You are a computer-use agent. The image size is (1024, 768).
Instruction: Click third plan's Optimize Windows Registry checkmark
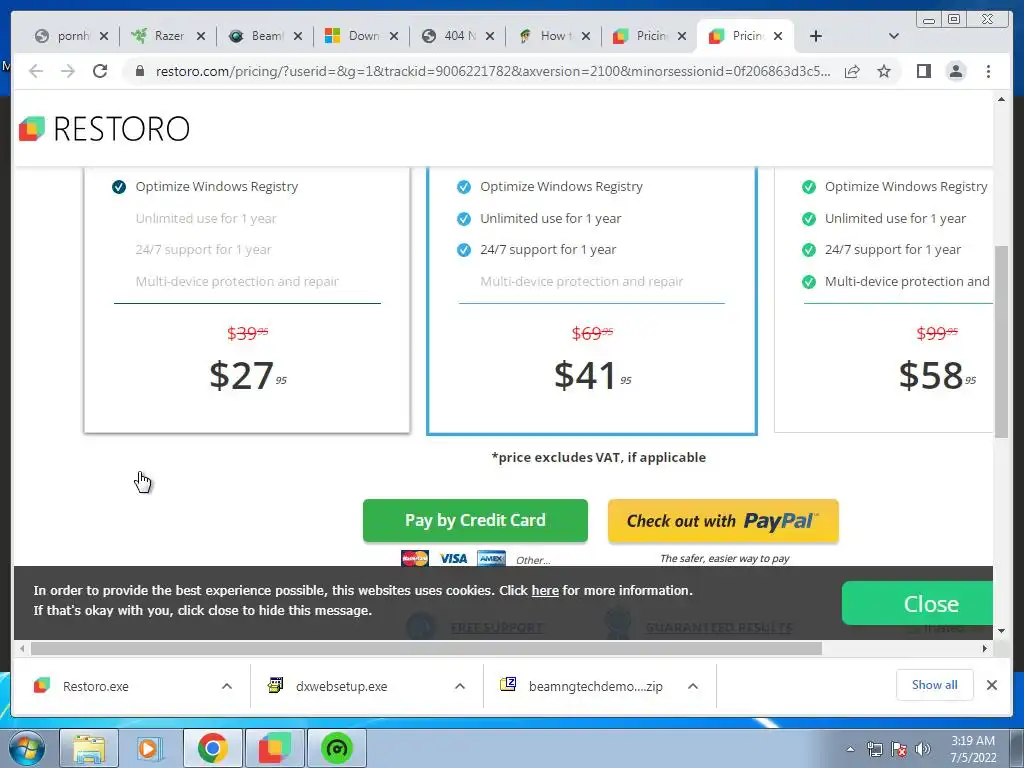tap(808, 187)
